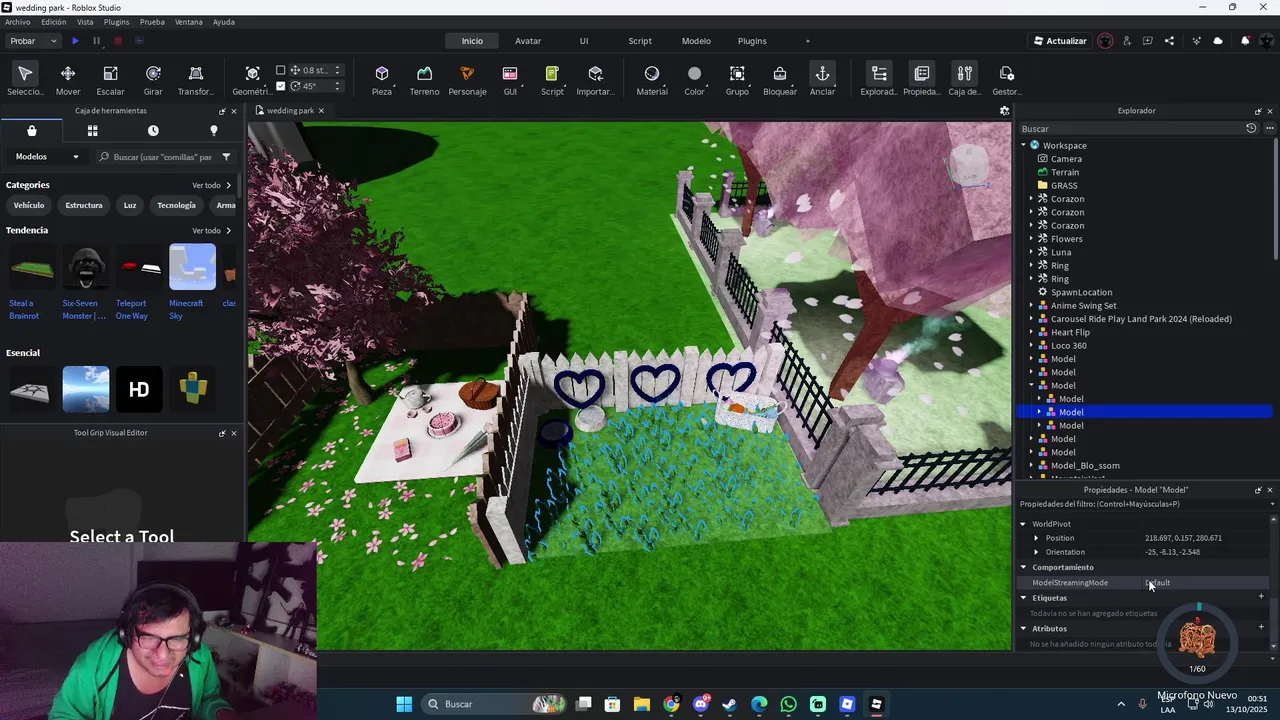Insert a new Pieza part
This screenshot has height=720, width=1280.
point(382,79)
